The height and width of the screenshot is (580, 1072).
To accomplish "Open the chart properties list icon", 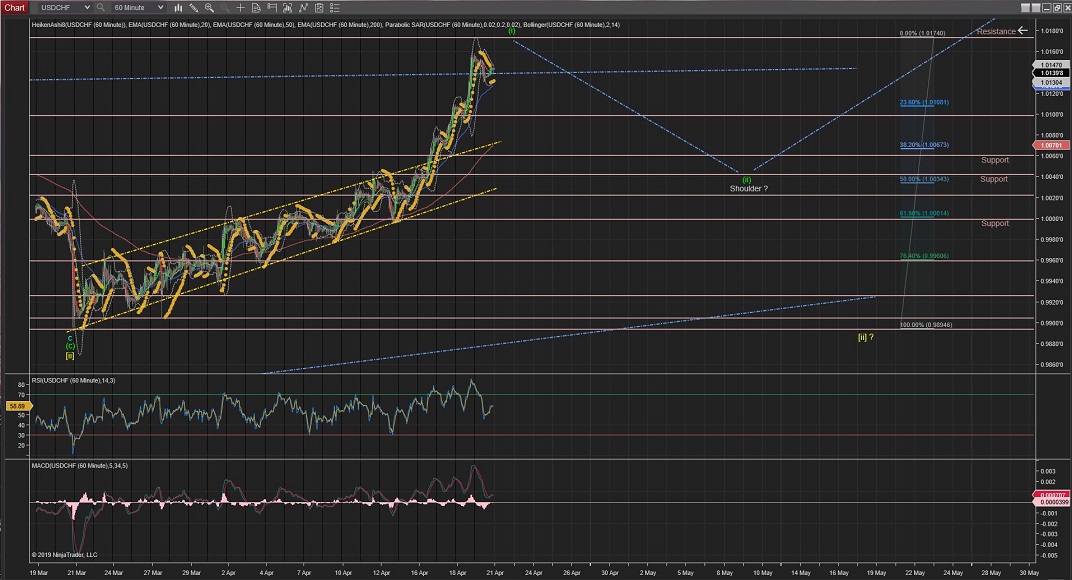I will pyautogui.click(x=334, y=8).
